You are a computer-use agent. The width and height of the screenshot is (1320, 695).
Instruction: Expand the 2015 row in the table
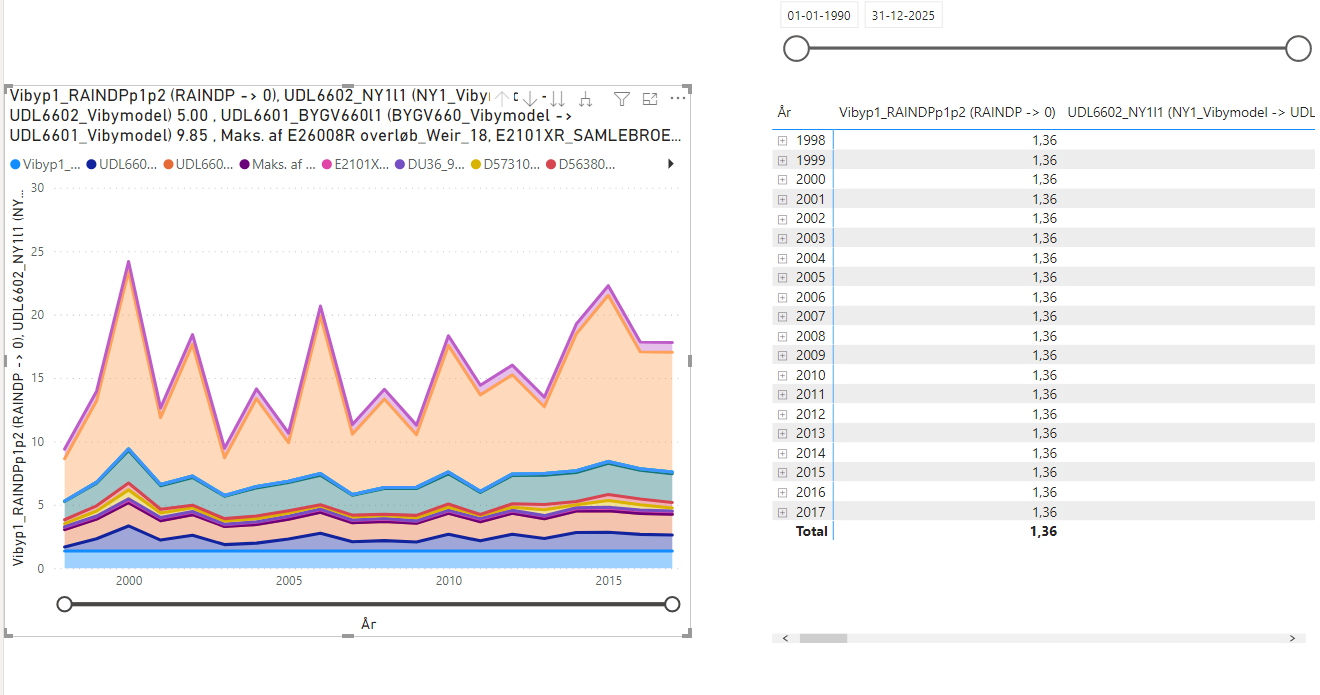click(782, 472)
